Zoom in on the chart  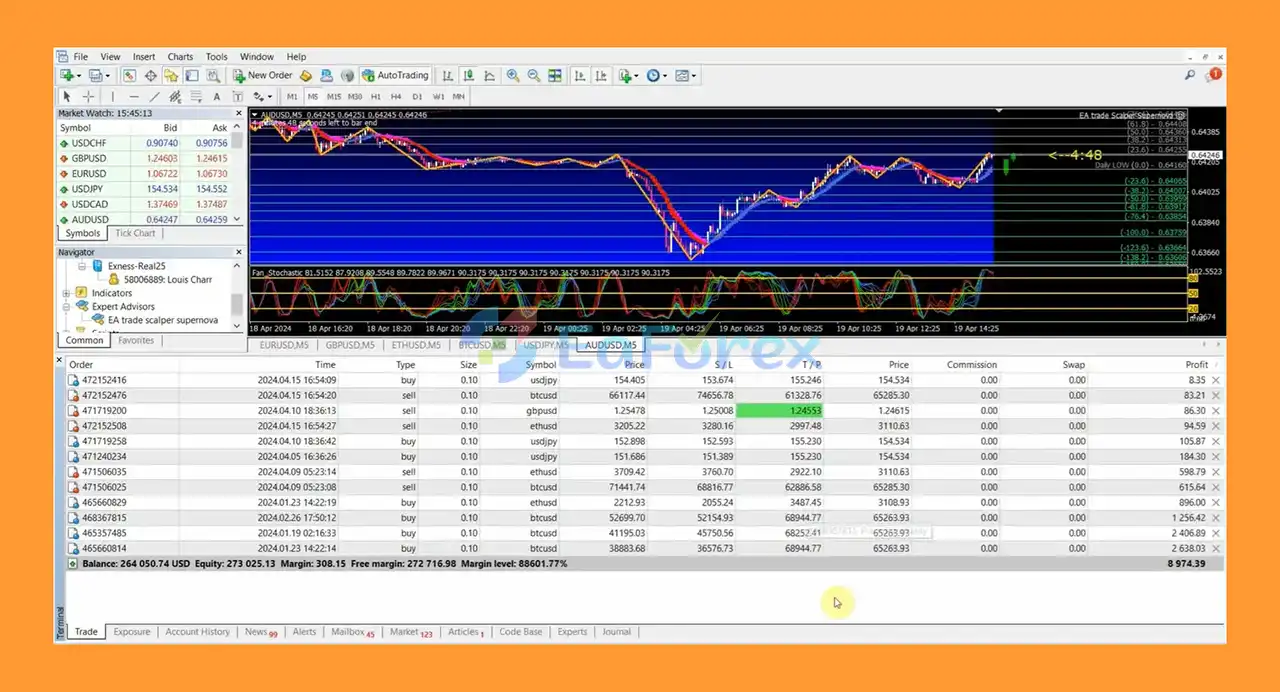(513, 75)
